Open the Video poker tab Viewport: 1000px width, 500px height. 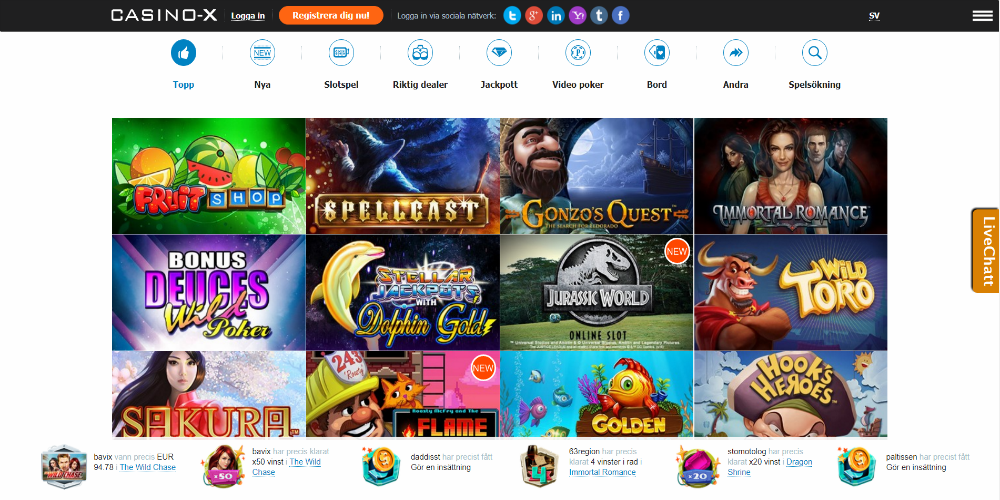[x=578, y=84]
